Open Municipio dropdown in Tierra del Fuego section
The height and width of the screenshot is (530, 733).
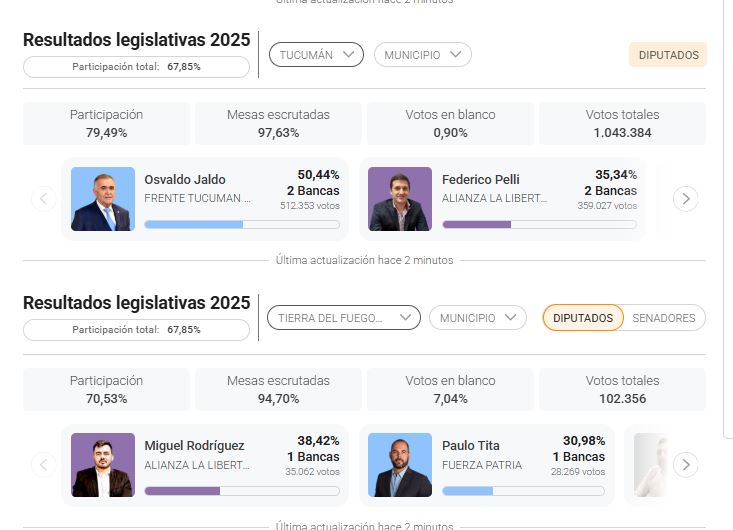click(x=477, y=318)
